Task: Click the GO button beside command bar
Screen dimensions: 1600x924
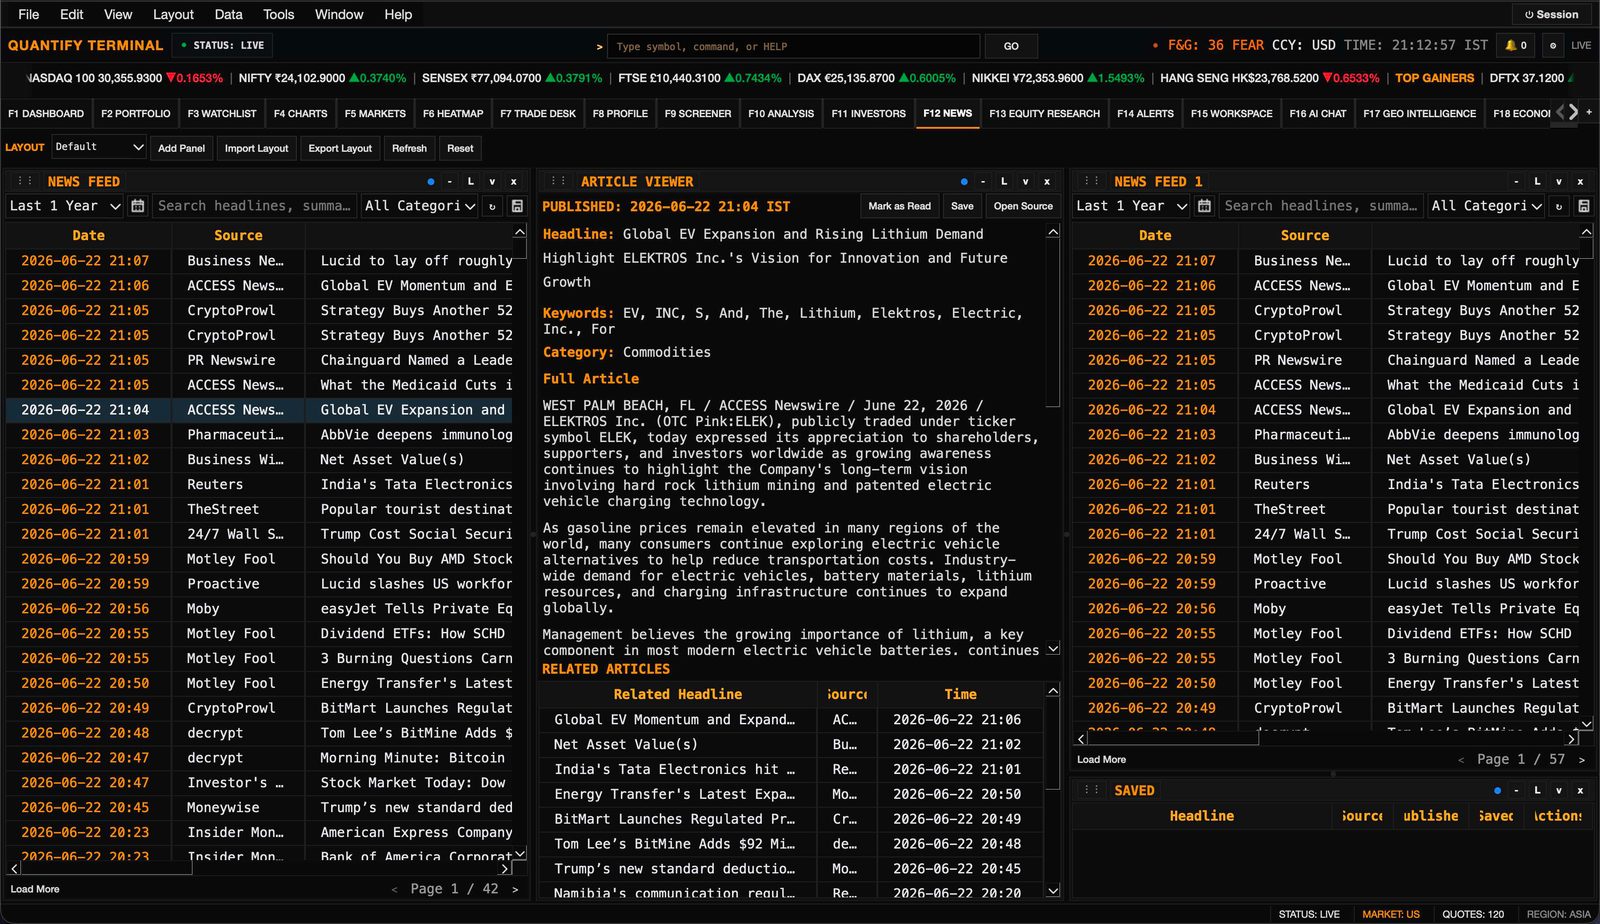Action: pyautogui.click(x=1011, y=46)
